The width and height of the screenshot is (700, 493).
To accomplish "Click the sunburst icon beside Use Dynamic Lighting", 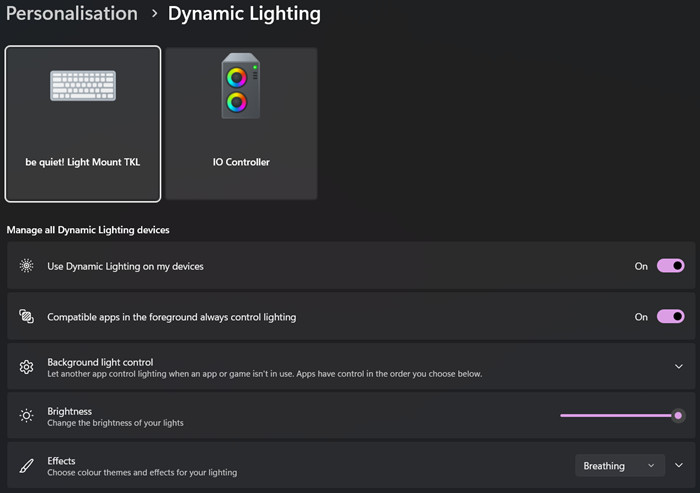I will (x=26, y=266).
